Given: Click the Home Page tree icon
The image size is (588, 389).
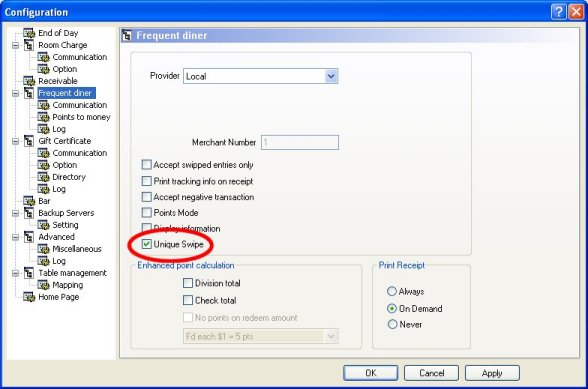Looking at the screenshot, I should [x=29, y=297].
